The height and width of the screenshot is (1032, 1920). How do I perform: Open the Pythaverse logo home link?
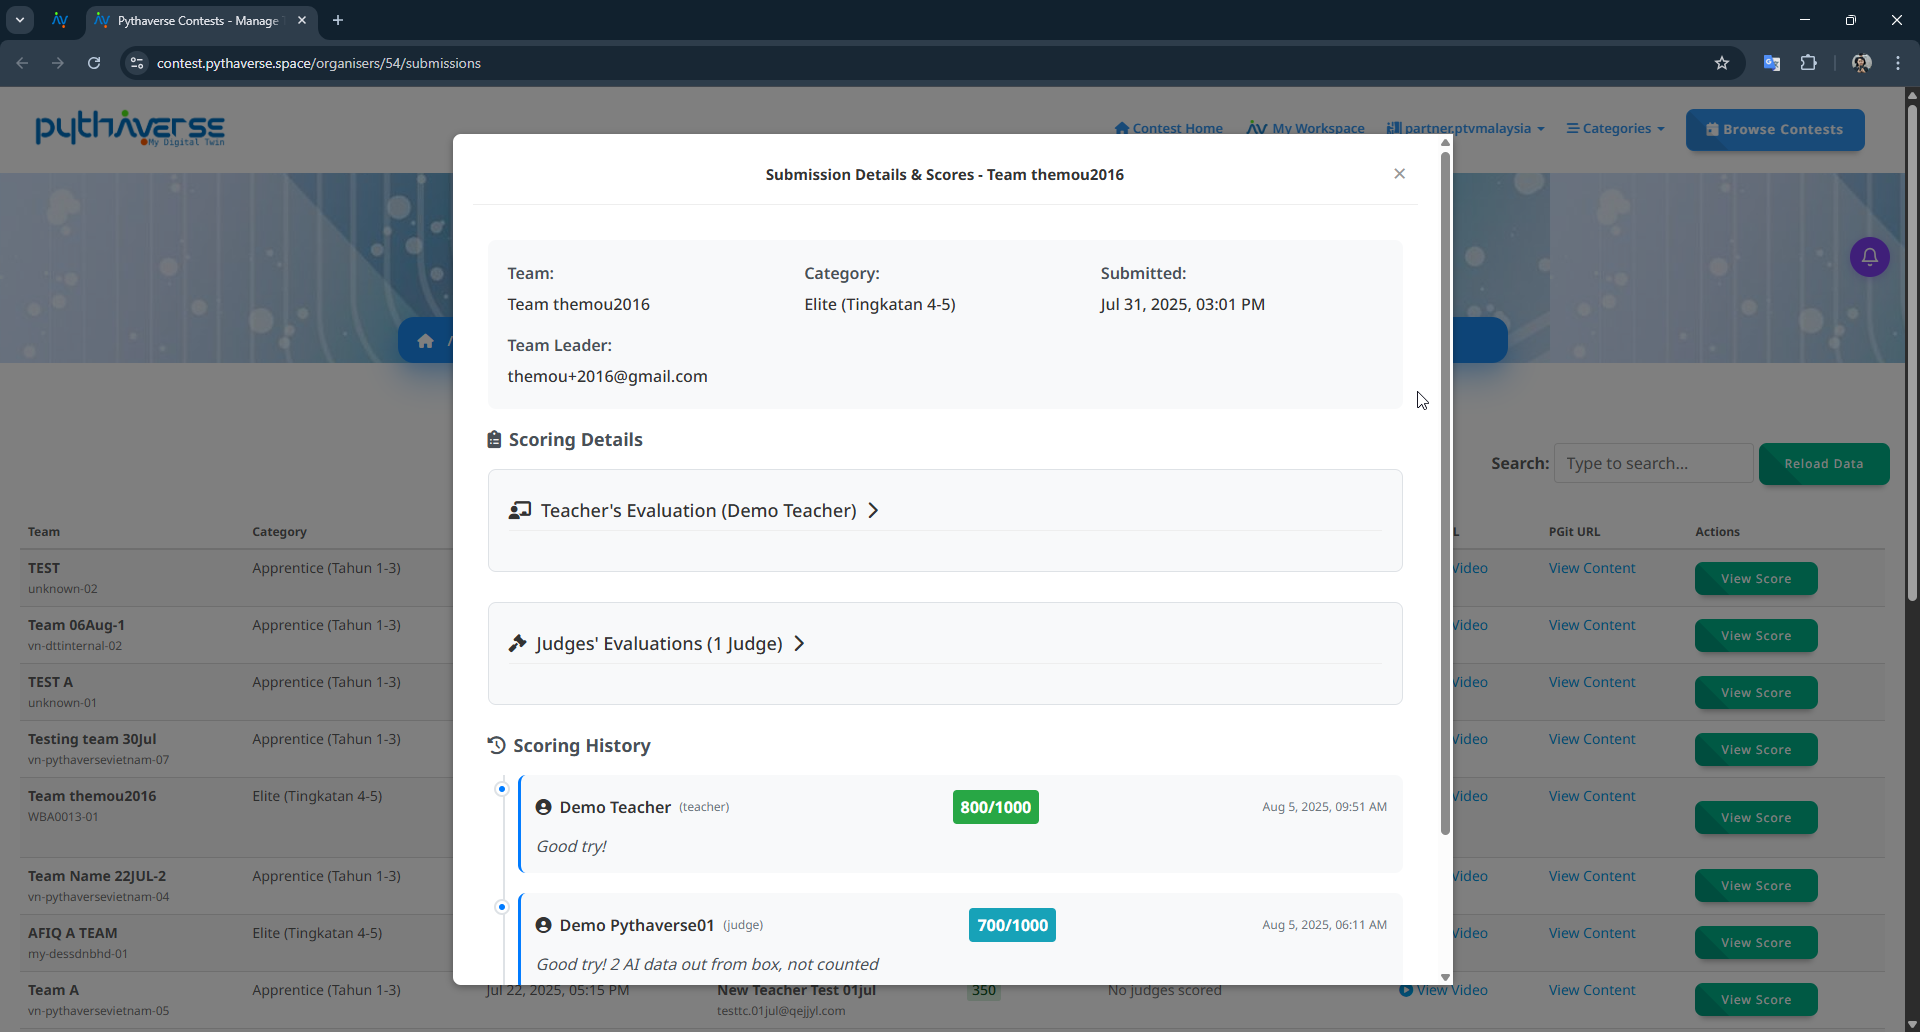pos(130,128)
